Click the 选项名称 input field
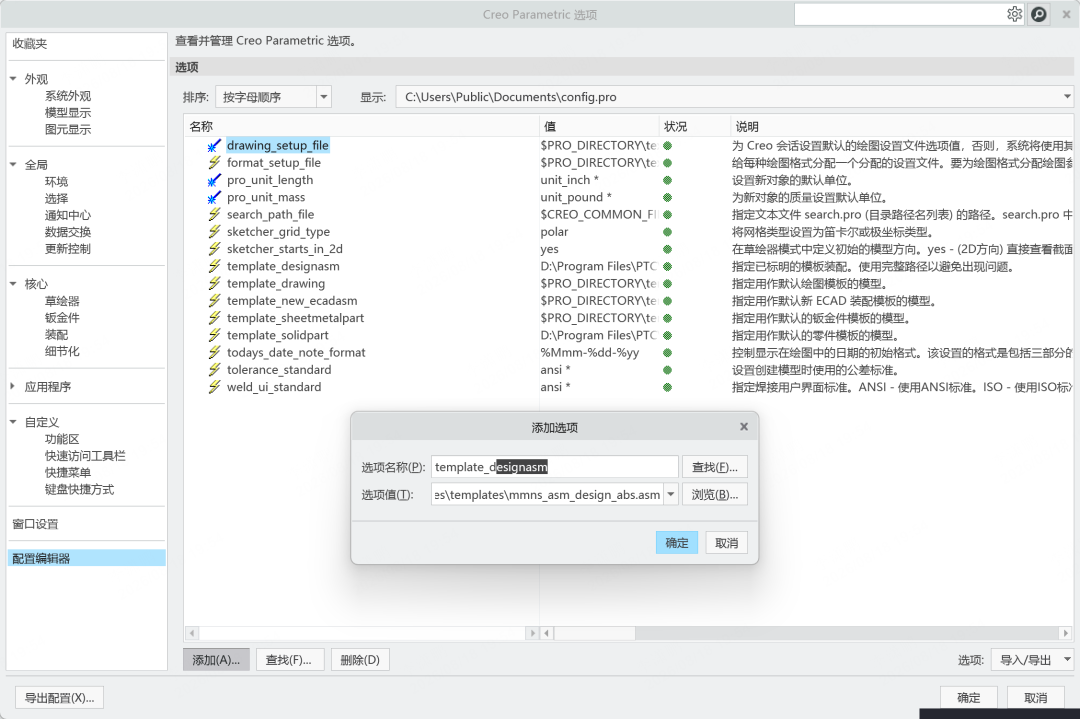The width and height of the screenshot is (1080, 719). 554,467
